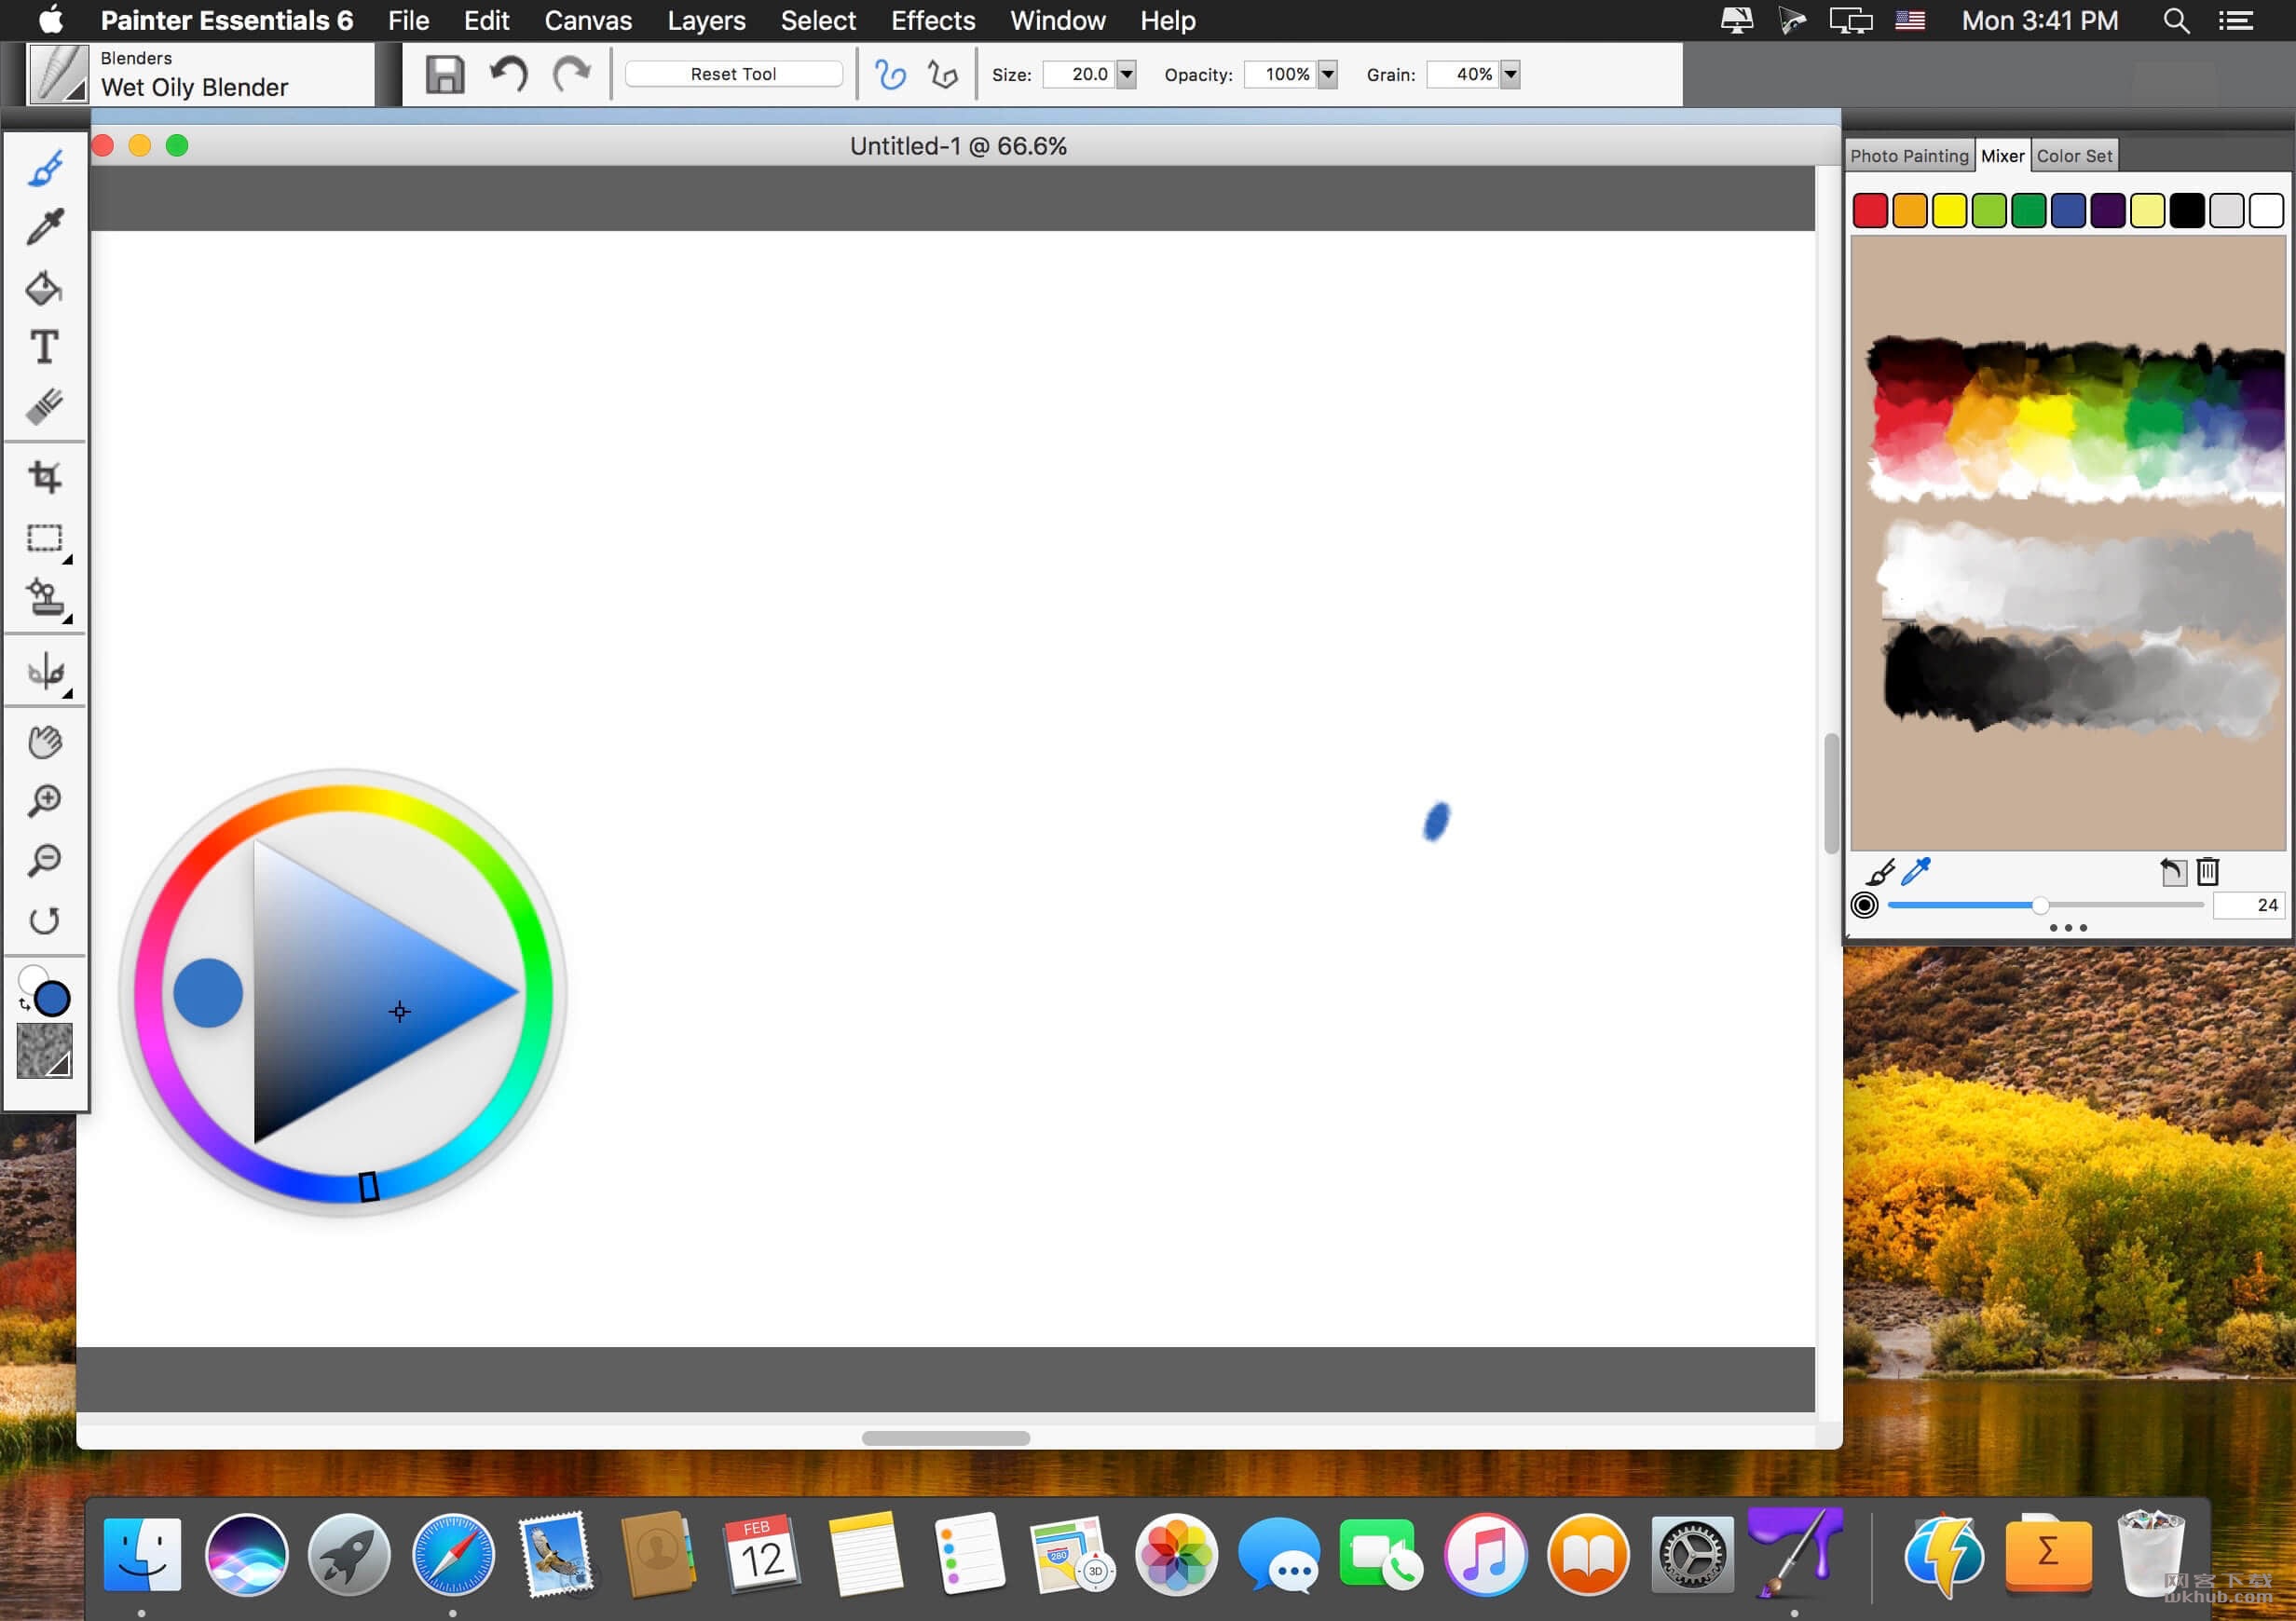Select the Dropper tool in toolbox
Screen dimensions: 2296x1621
coord(45,227)
